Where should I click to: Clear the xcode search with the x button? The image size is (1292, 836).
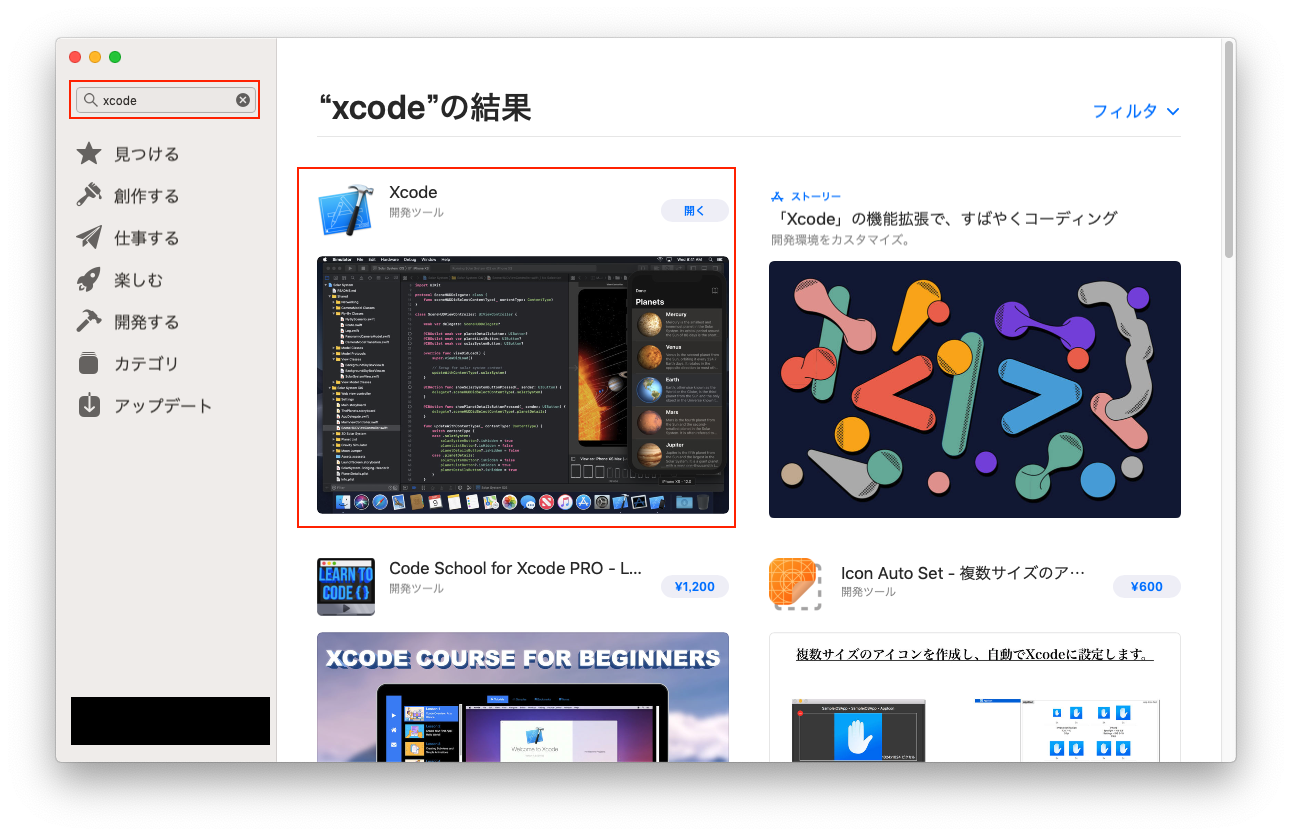(242, 99)
